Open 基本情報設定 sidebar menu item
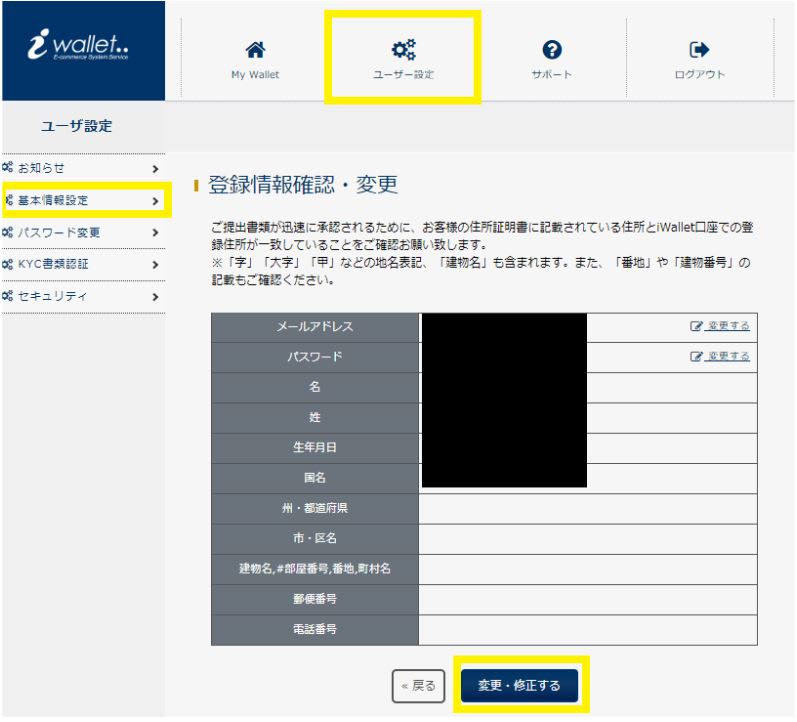Image resolution: width=797 pixels, height=722 pixels. (x=84, y=200)
